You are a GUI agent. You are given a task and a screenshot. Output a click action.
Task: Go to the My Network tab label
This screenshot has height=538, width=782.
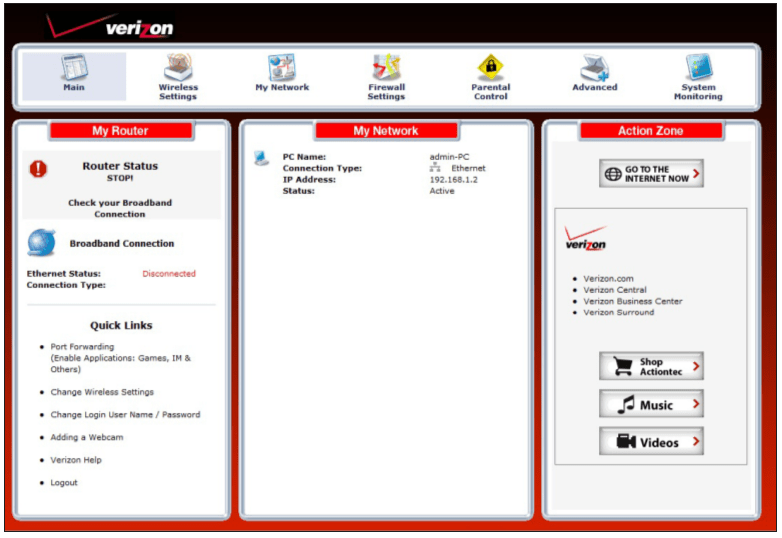[282, 87]
